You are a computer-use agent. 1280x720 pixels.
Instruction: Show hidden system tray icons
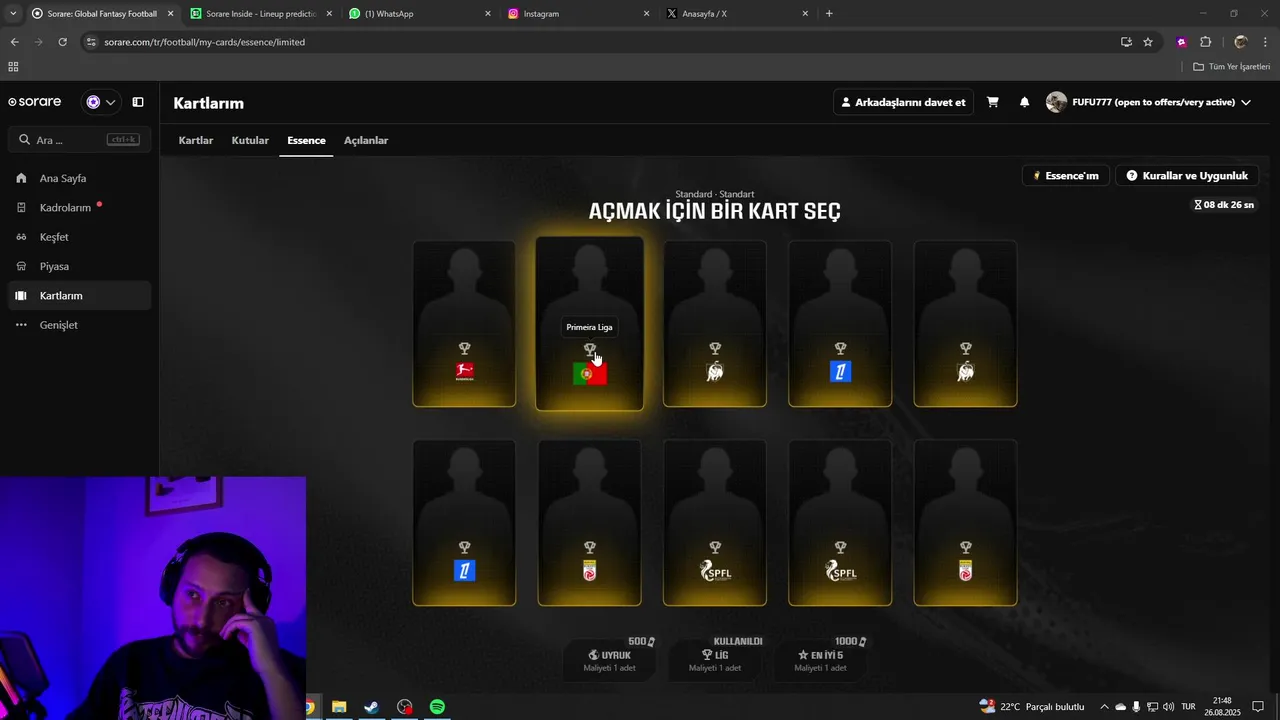pyautogui.click(x=1104, y=707)
